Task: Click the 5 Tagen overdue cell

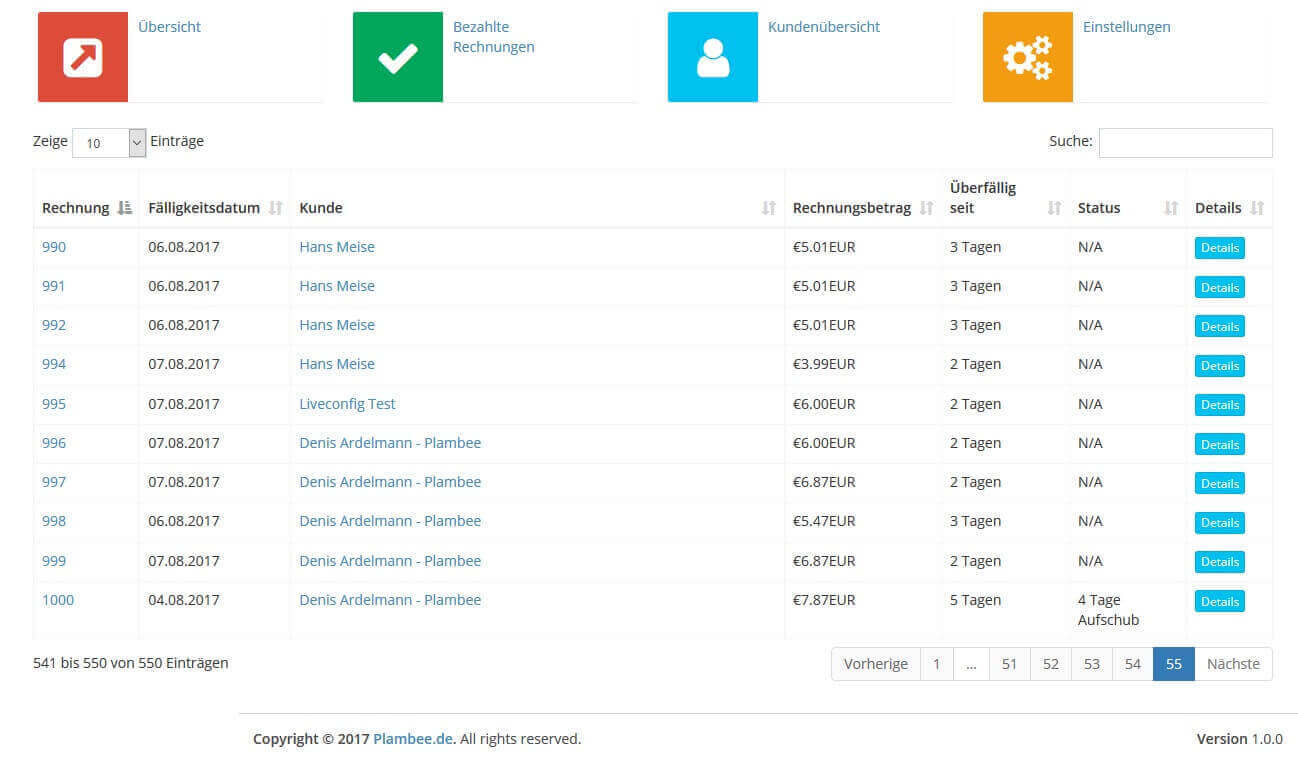Action: 975,600
